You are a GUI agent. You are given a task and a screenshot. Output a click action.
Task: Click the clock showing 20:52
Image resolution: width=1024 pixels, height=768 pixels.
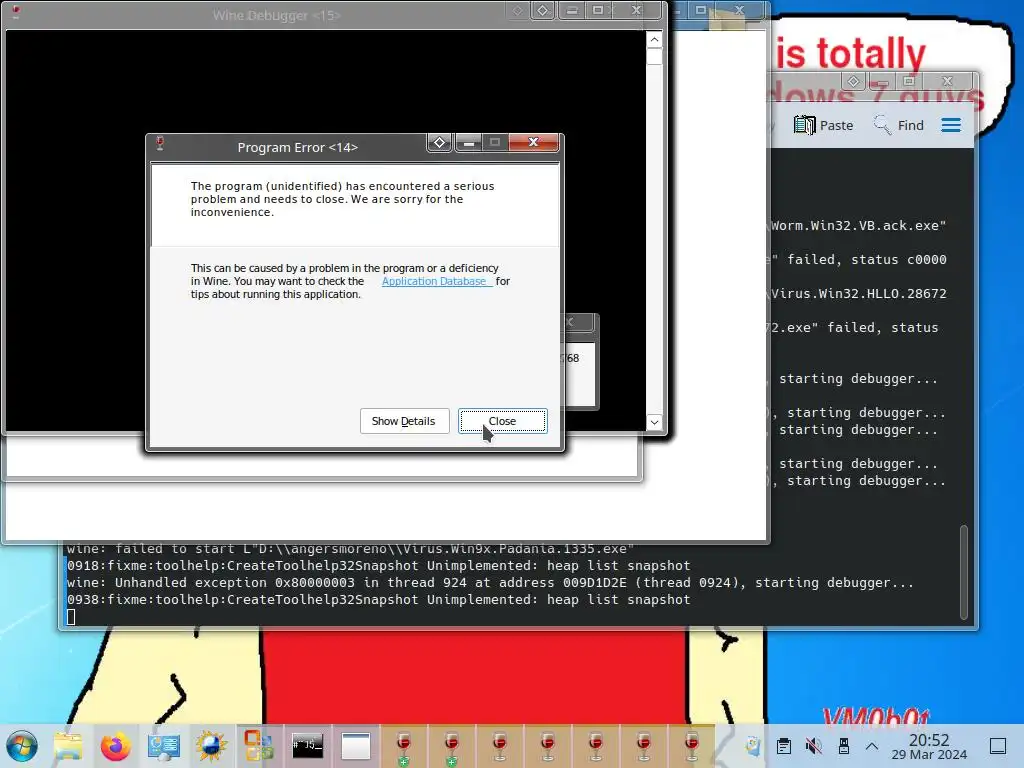coord(929,746)
